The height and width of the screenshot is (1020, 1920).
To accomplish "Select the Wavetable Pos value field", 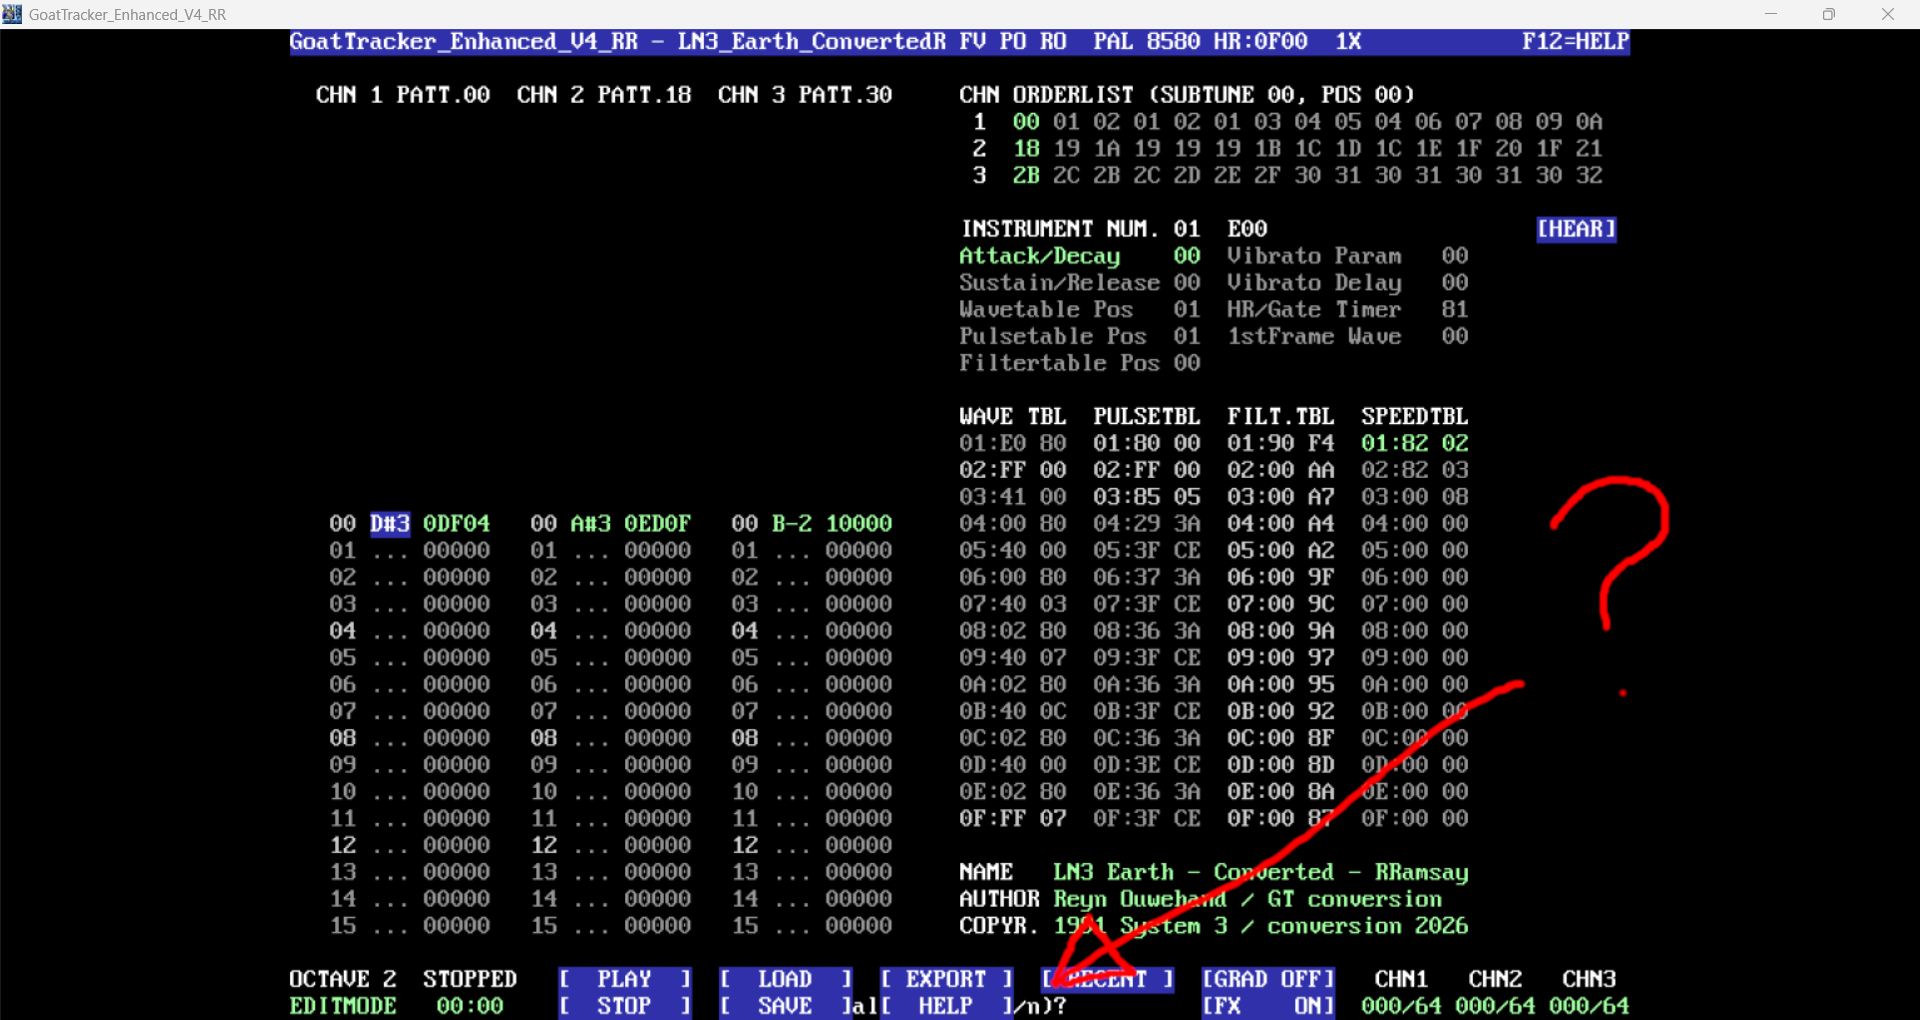I will pos(1187,310).
